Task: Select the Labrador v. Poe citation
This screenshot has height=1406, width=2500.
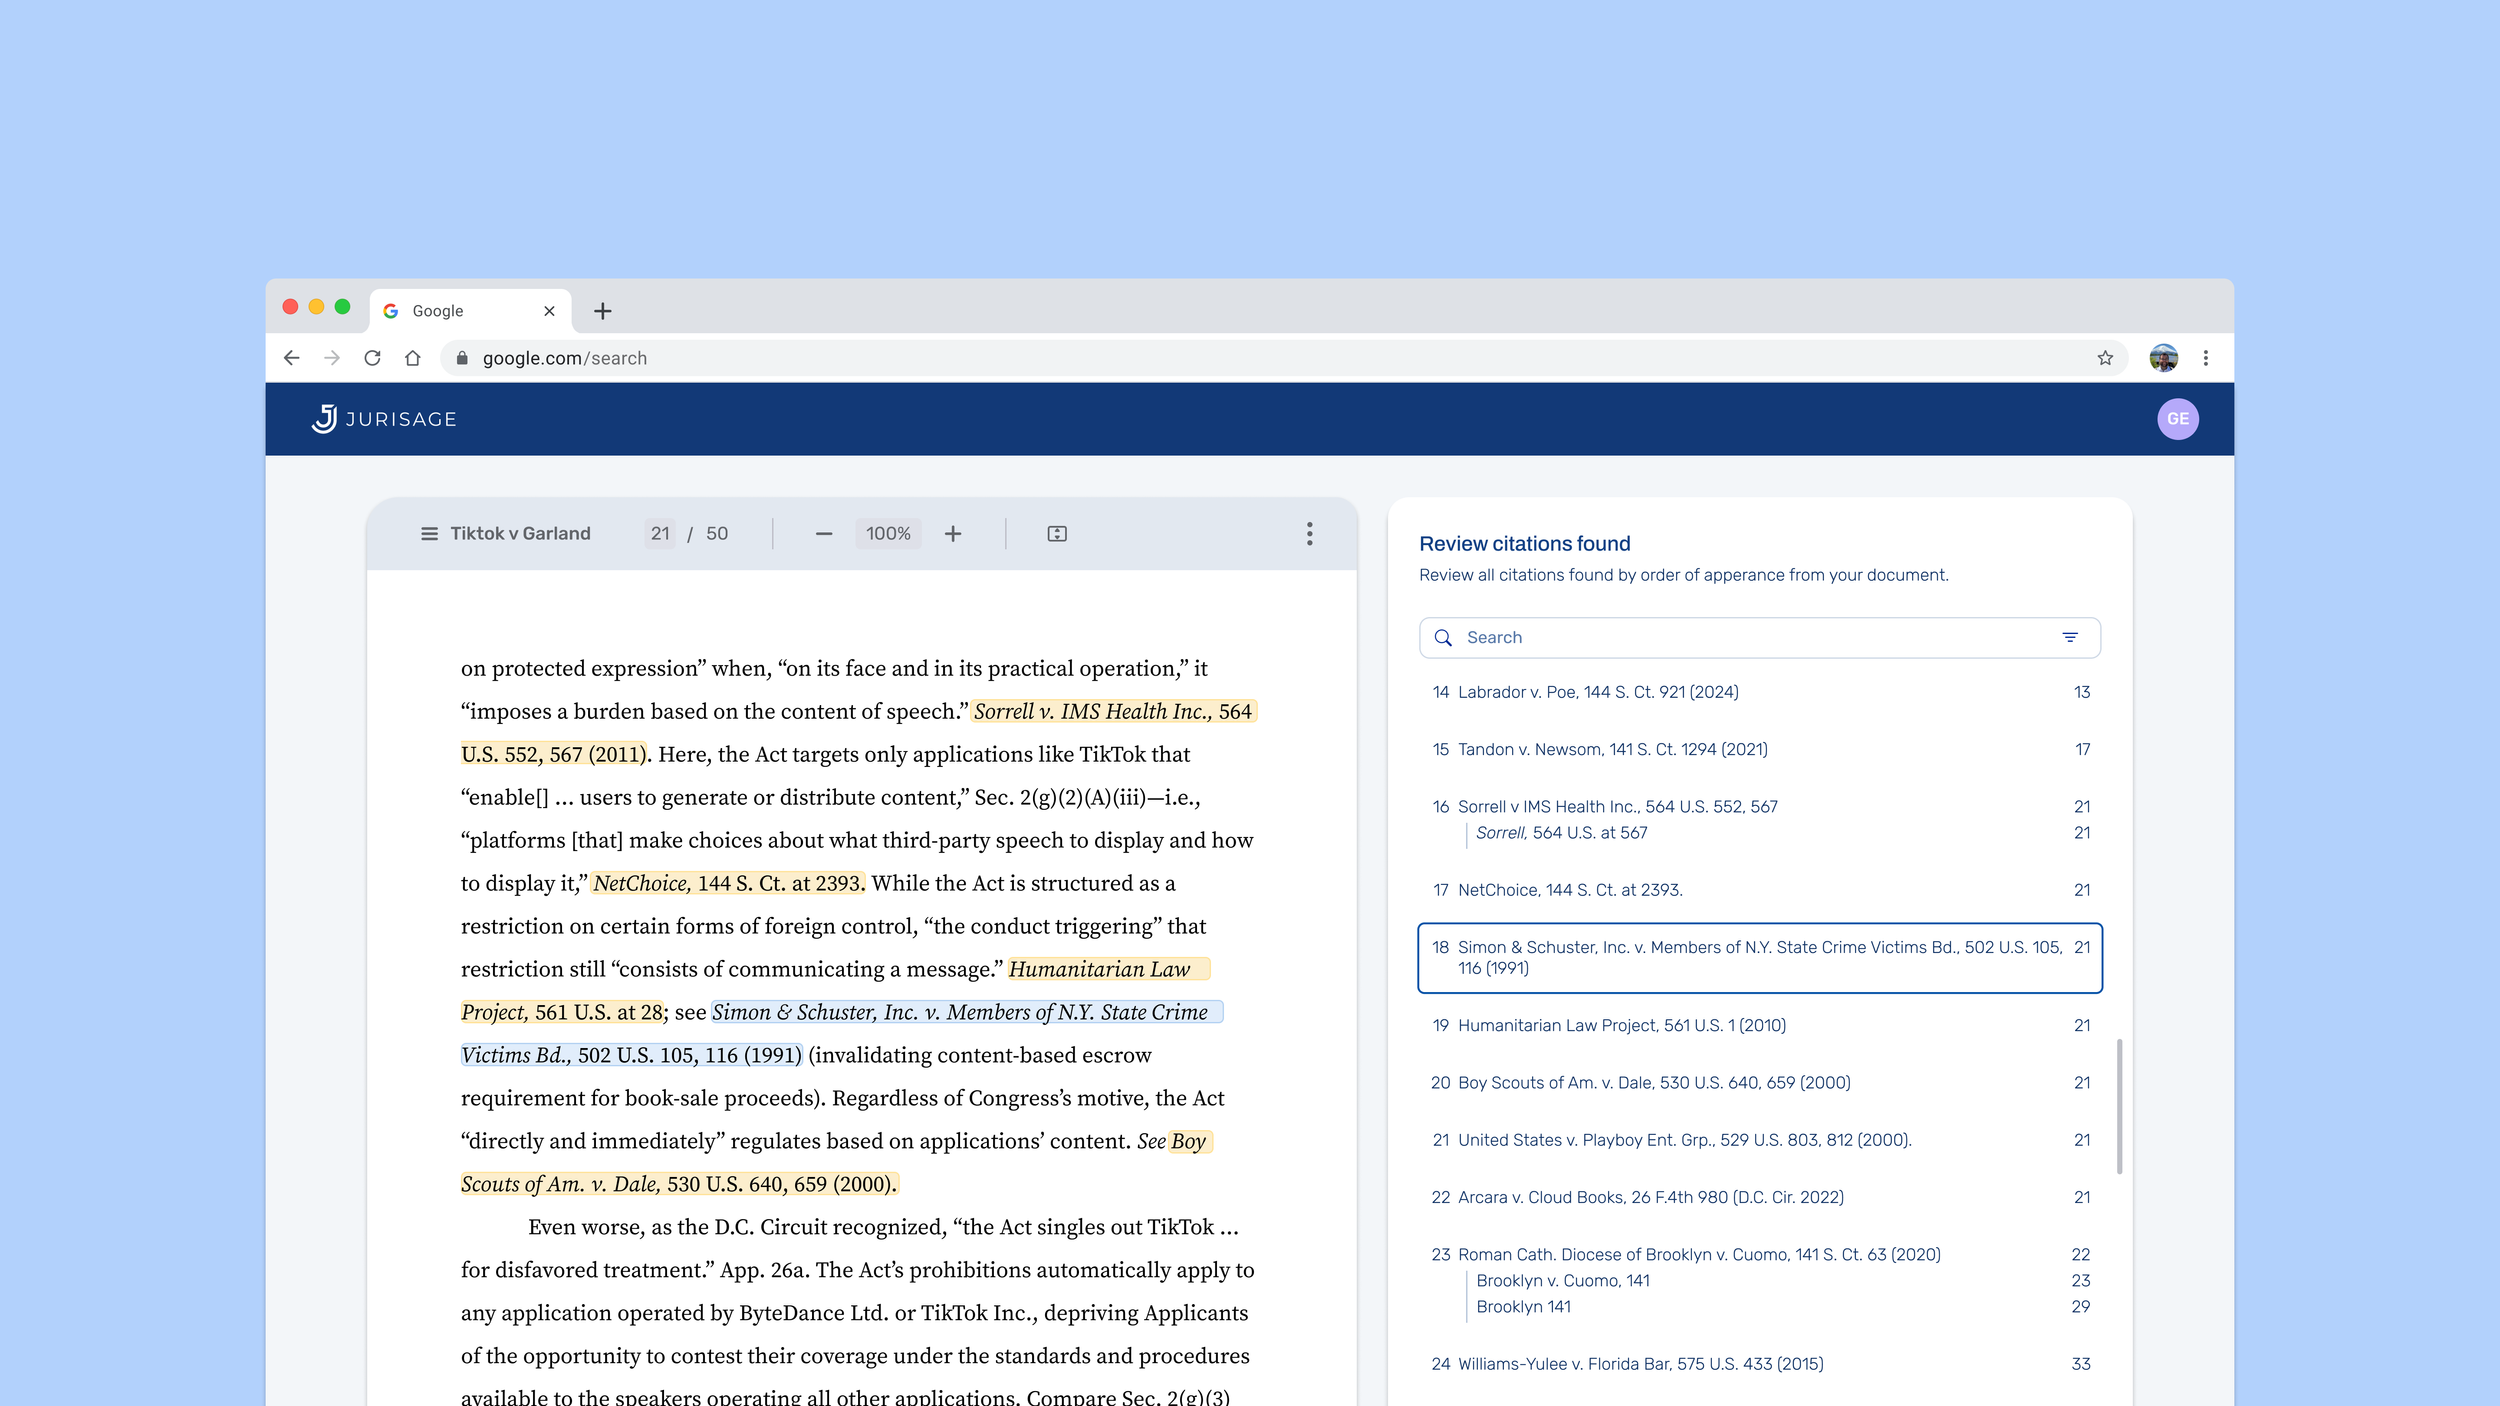Action: pos(1598,692)
